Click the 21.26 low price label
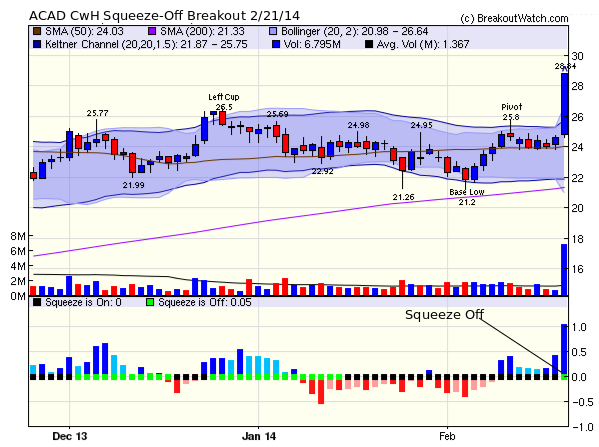 [x=403, y=197]
